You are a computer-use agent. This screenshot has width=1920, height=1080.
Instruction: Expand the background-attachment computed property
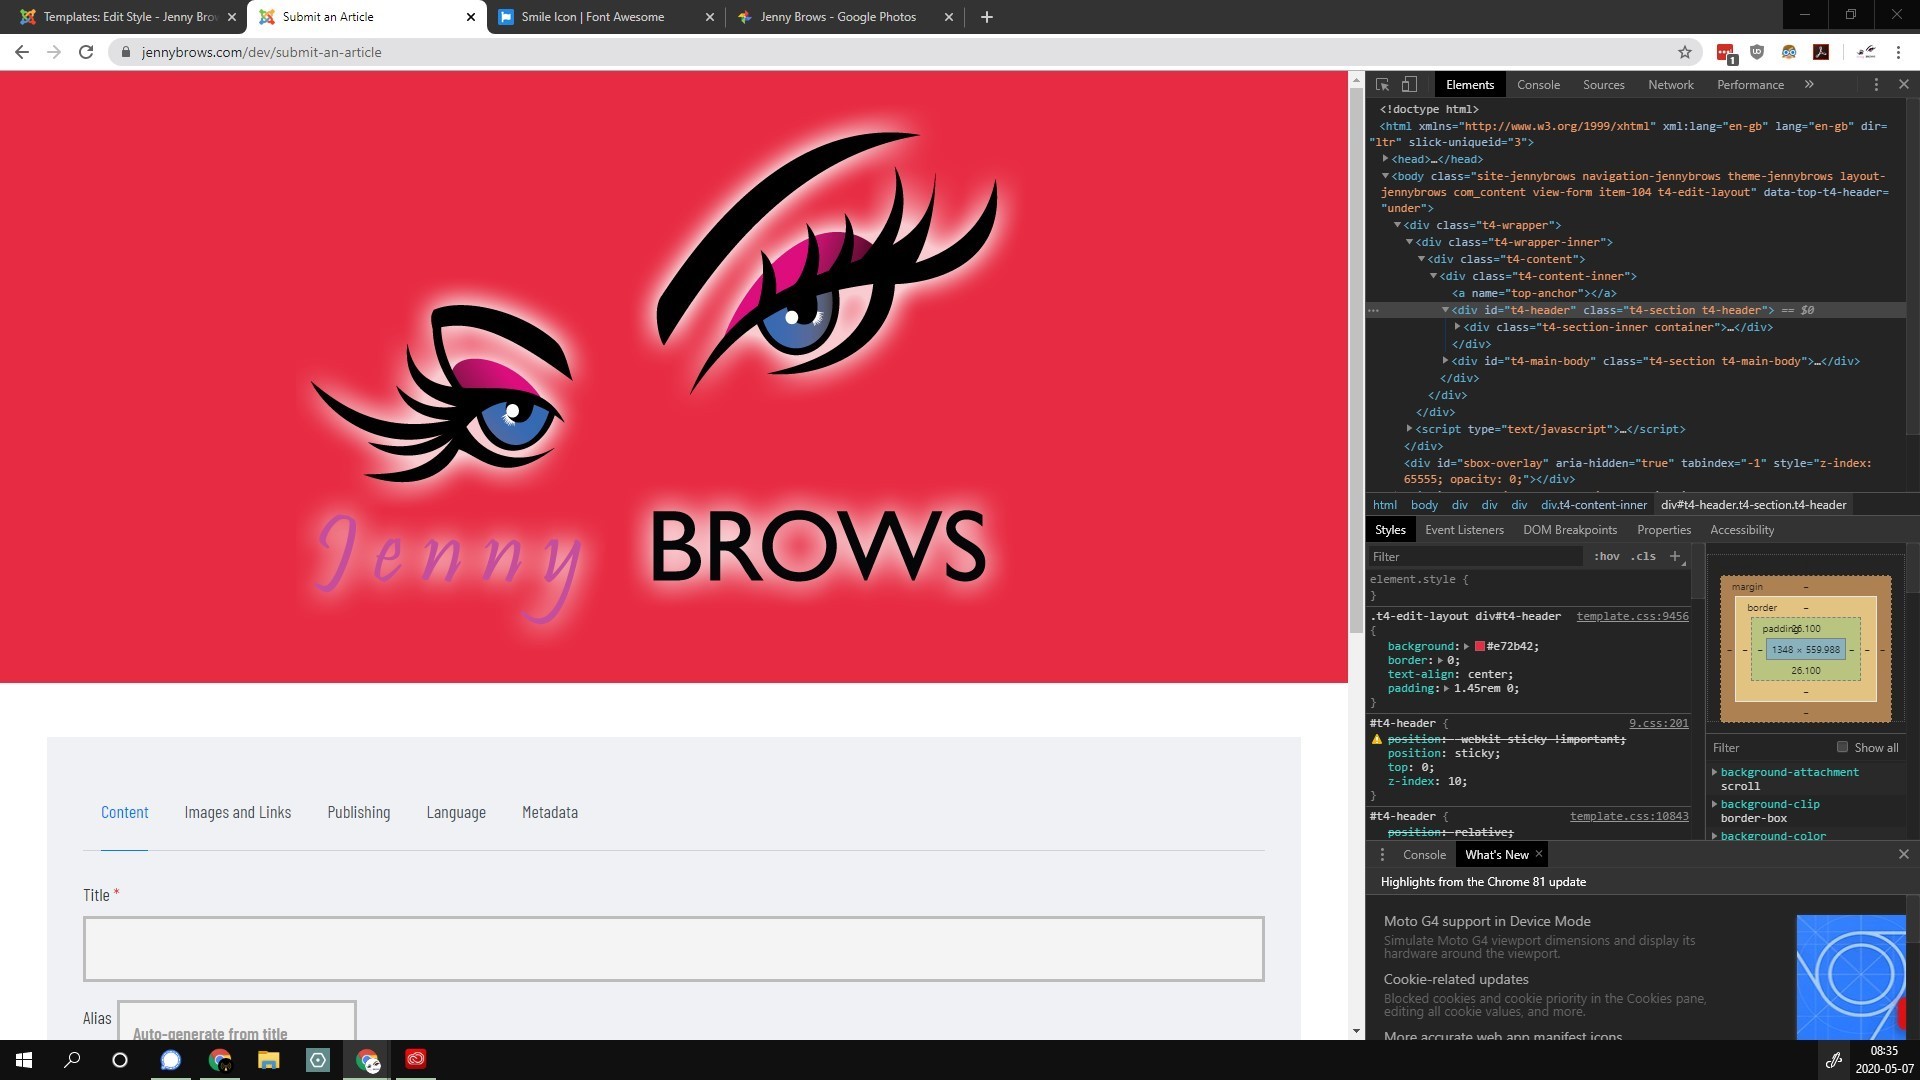[1715, 772]
